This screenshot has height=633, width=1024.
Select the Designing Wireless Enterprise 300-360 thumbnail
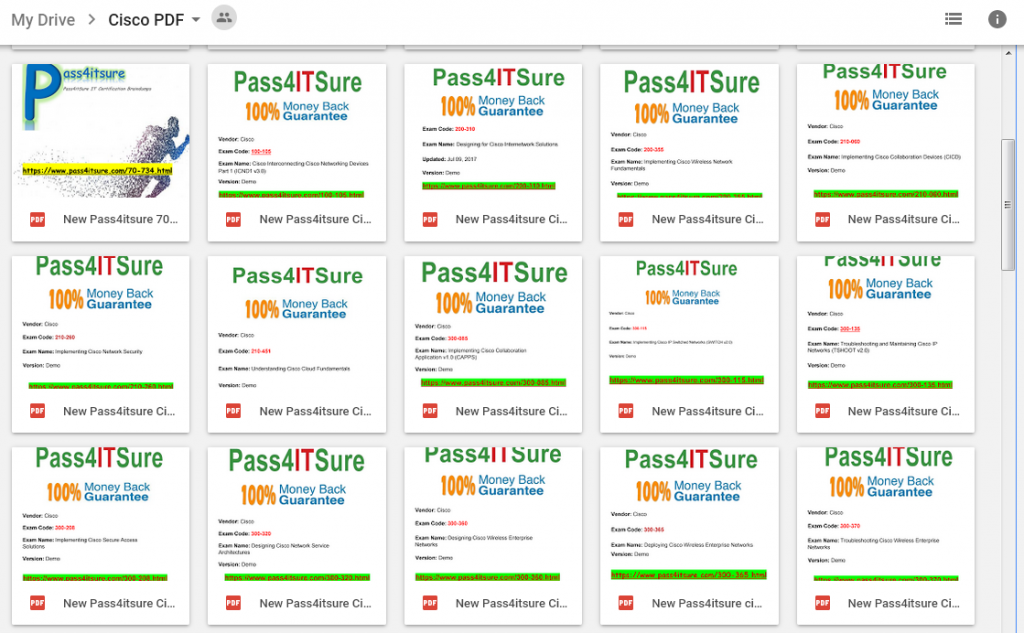(493, 515)
